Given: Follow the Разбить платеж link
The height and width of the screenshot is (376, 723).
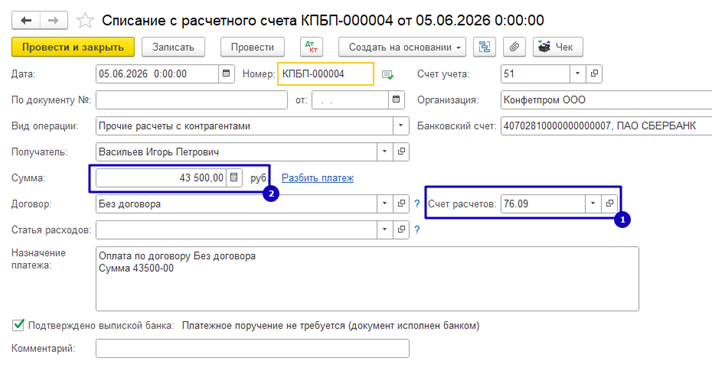Looking at the screenshot, I should point(318,178).
